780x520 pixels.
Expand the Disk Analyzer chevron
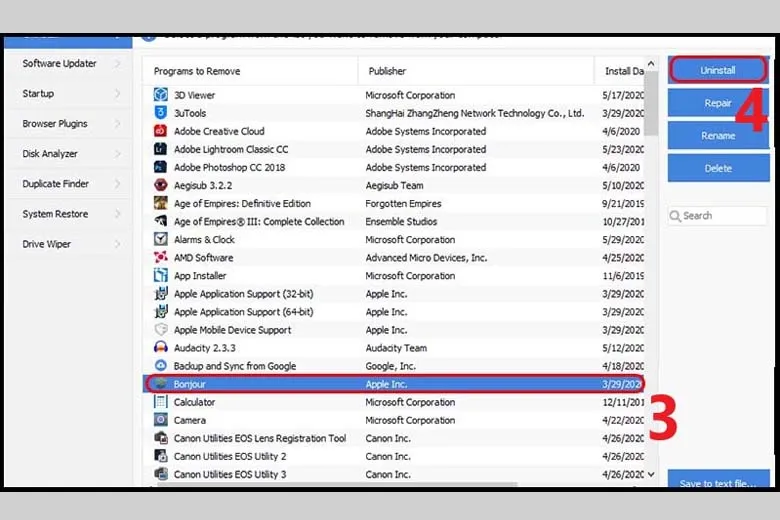click(117, 154)
